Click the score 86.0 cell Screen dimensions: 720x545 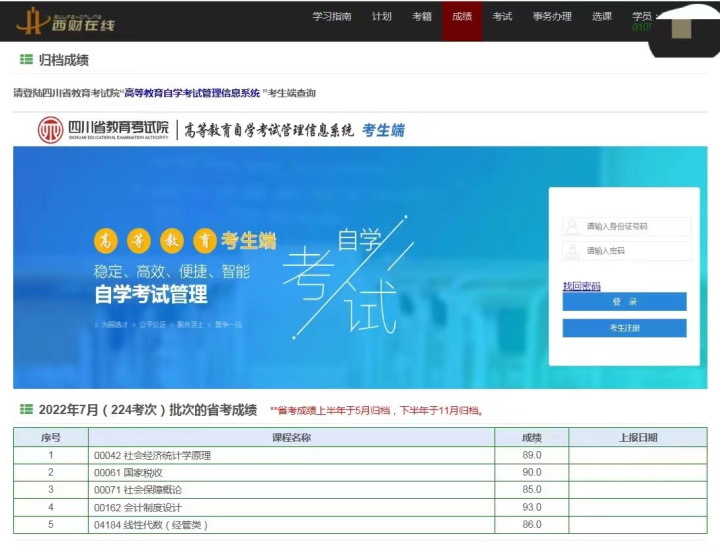pyautogui.click(x=532, y=524)
